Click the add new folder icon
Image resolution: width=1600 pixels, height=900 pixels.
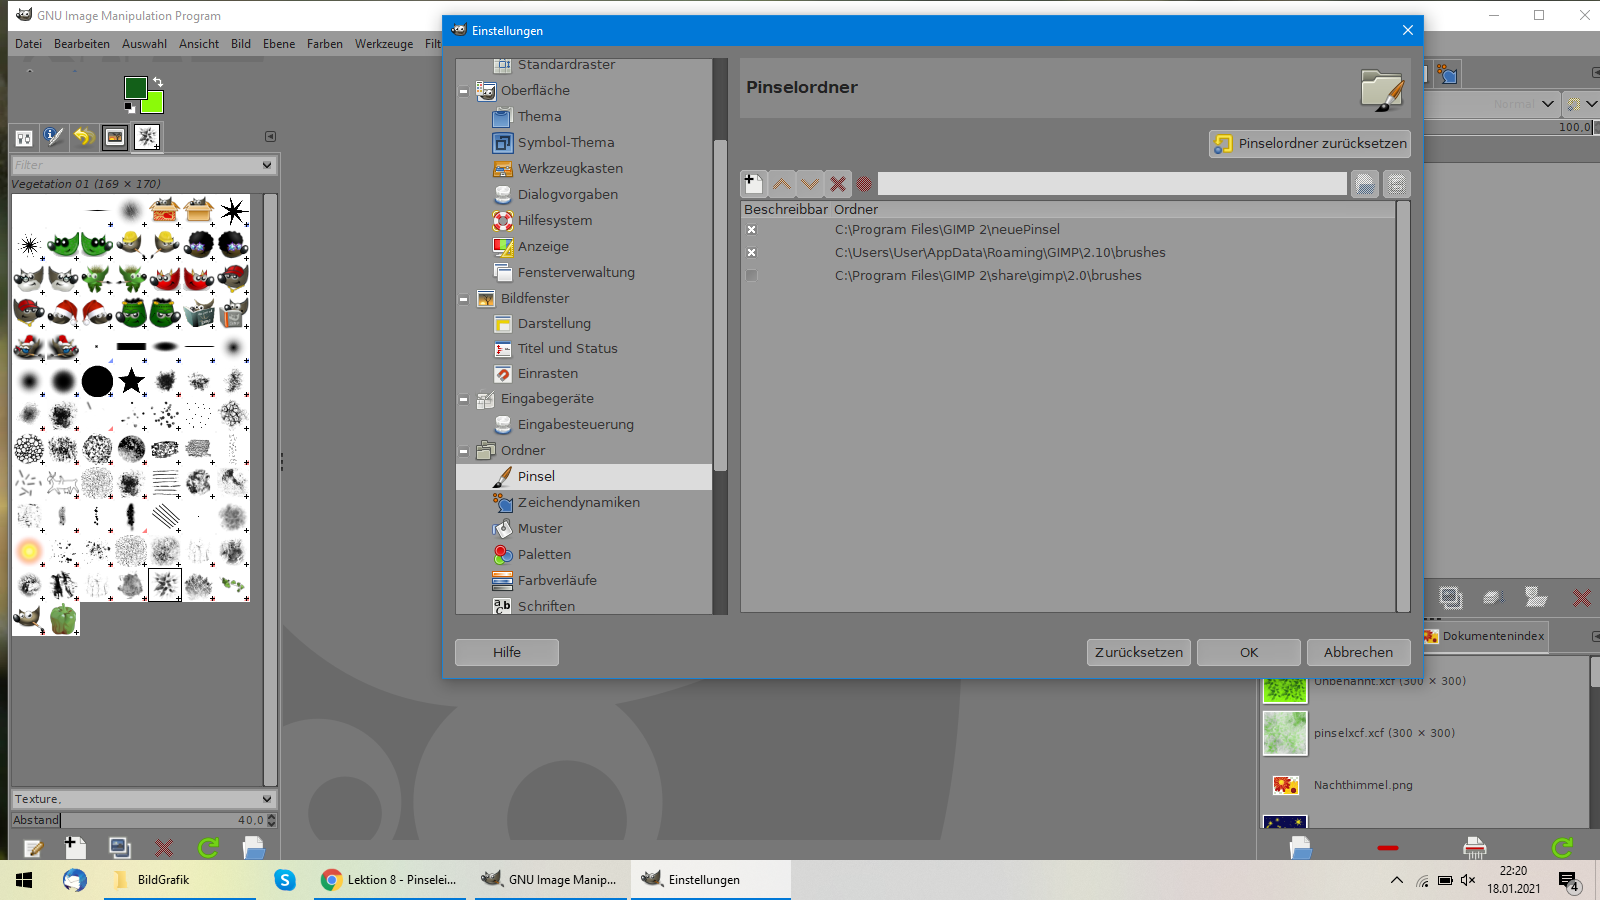(753, 184)
